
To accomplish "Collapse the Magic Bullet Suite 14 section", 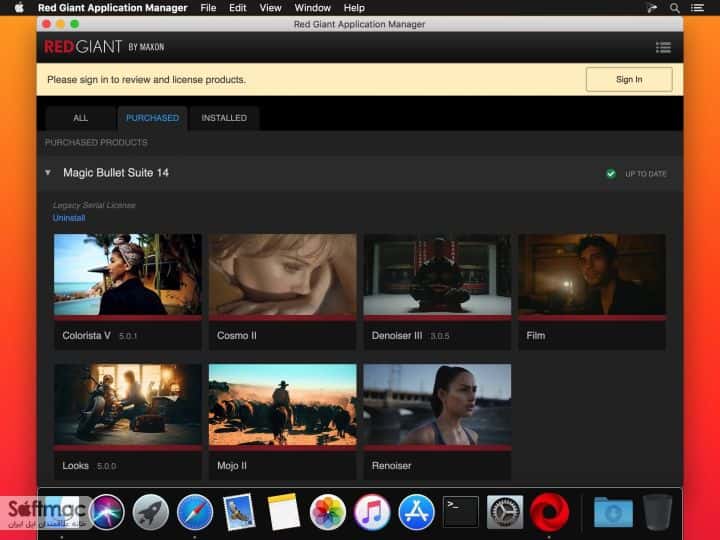I will pyautogui.click(x=48, y=173).
